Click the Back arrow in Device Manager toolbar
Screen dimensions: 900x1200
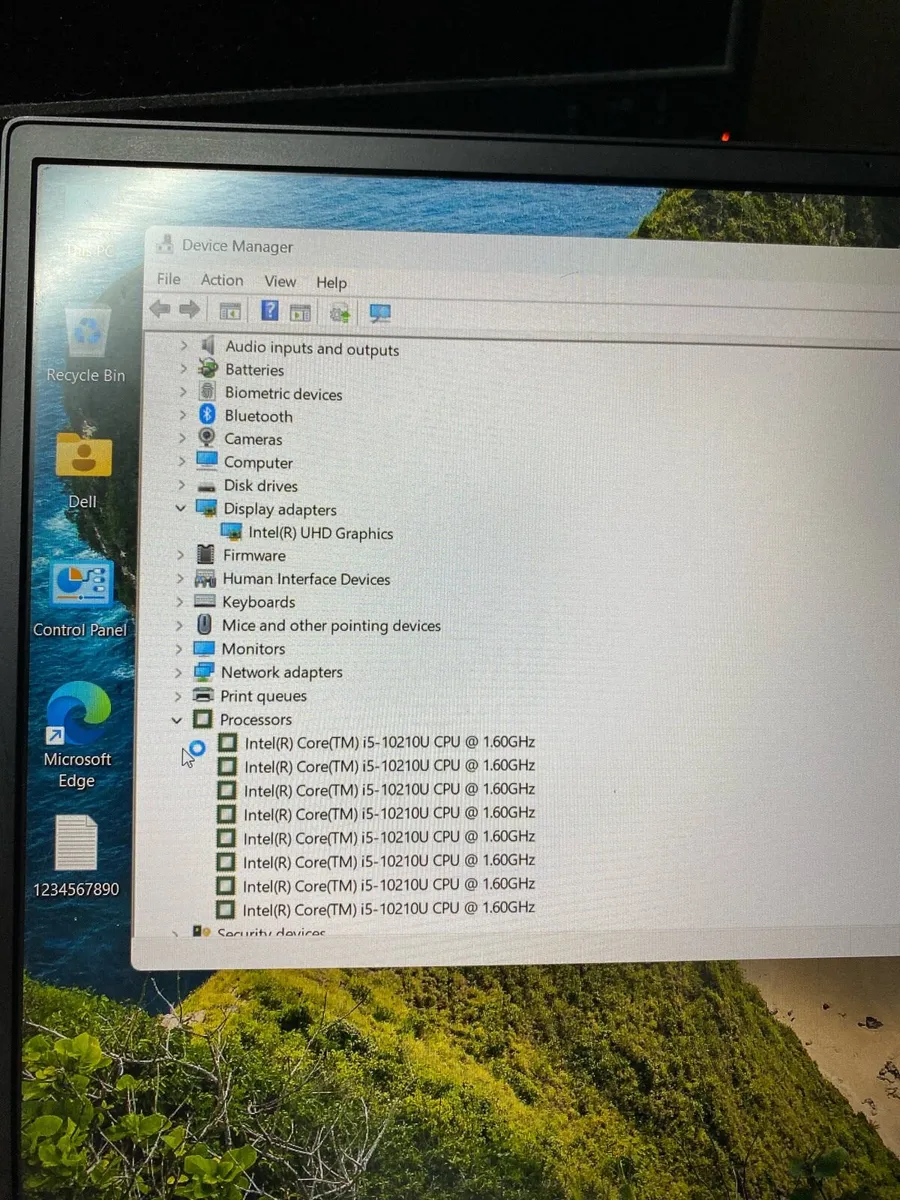(x=160, y=310)
